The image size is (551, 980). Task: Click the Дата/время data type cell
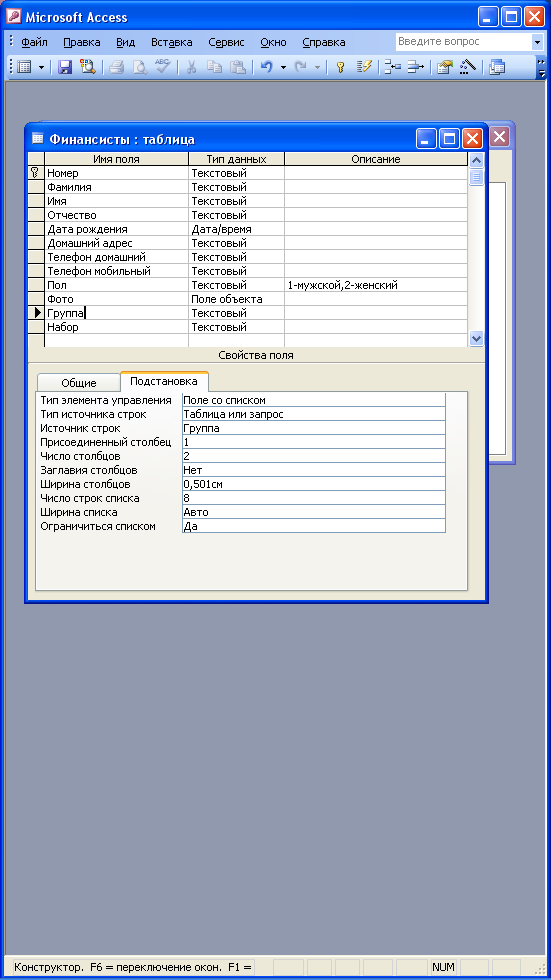(x=236, y=229)
